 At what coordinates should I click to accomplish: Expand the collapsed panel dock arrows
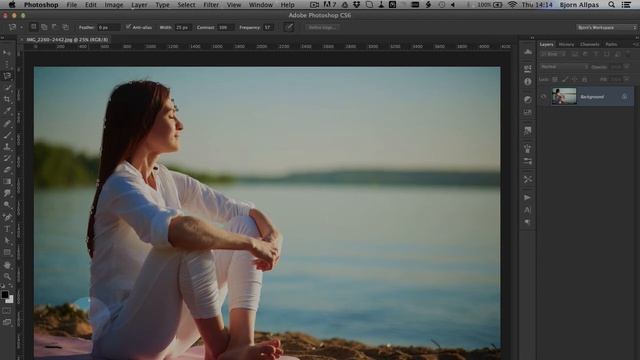click(532, 38)
